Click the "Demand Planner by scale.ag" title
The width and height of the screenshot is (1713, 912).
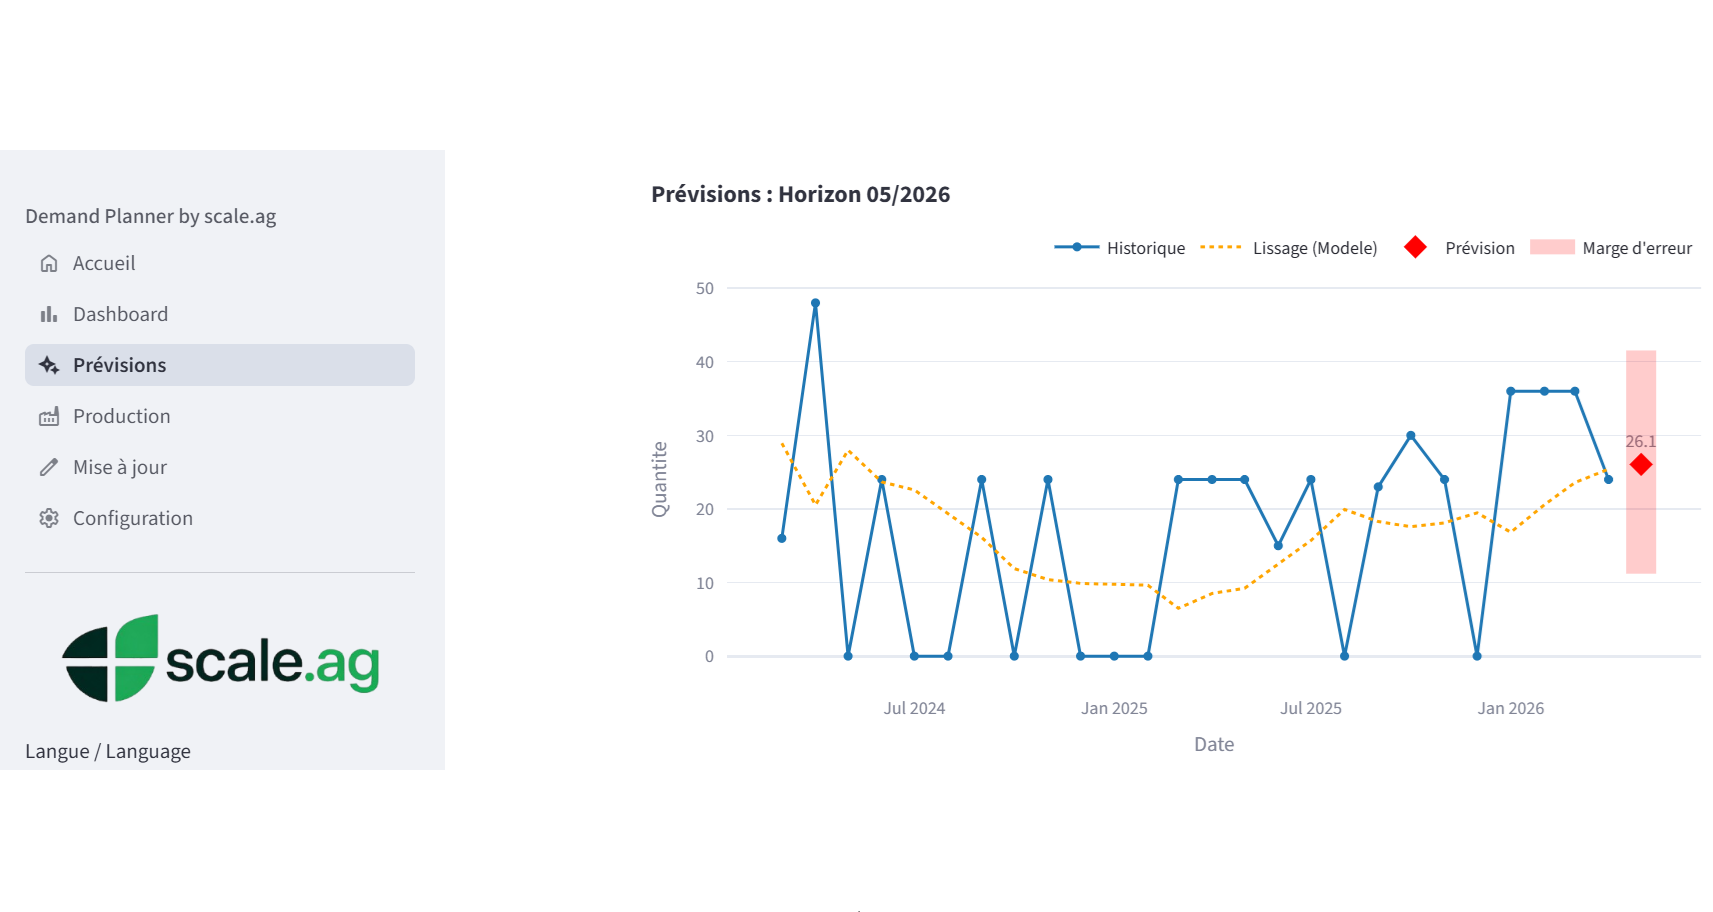(x=151, y=216)
